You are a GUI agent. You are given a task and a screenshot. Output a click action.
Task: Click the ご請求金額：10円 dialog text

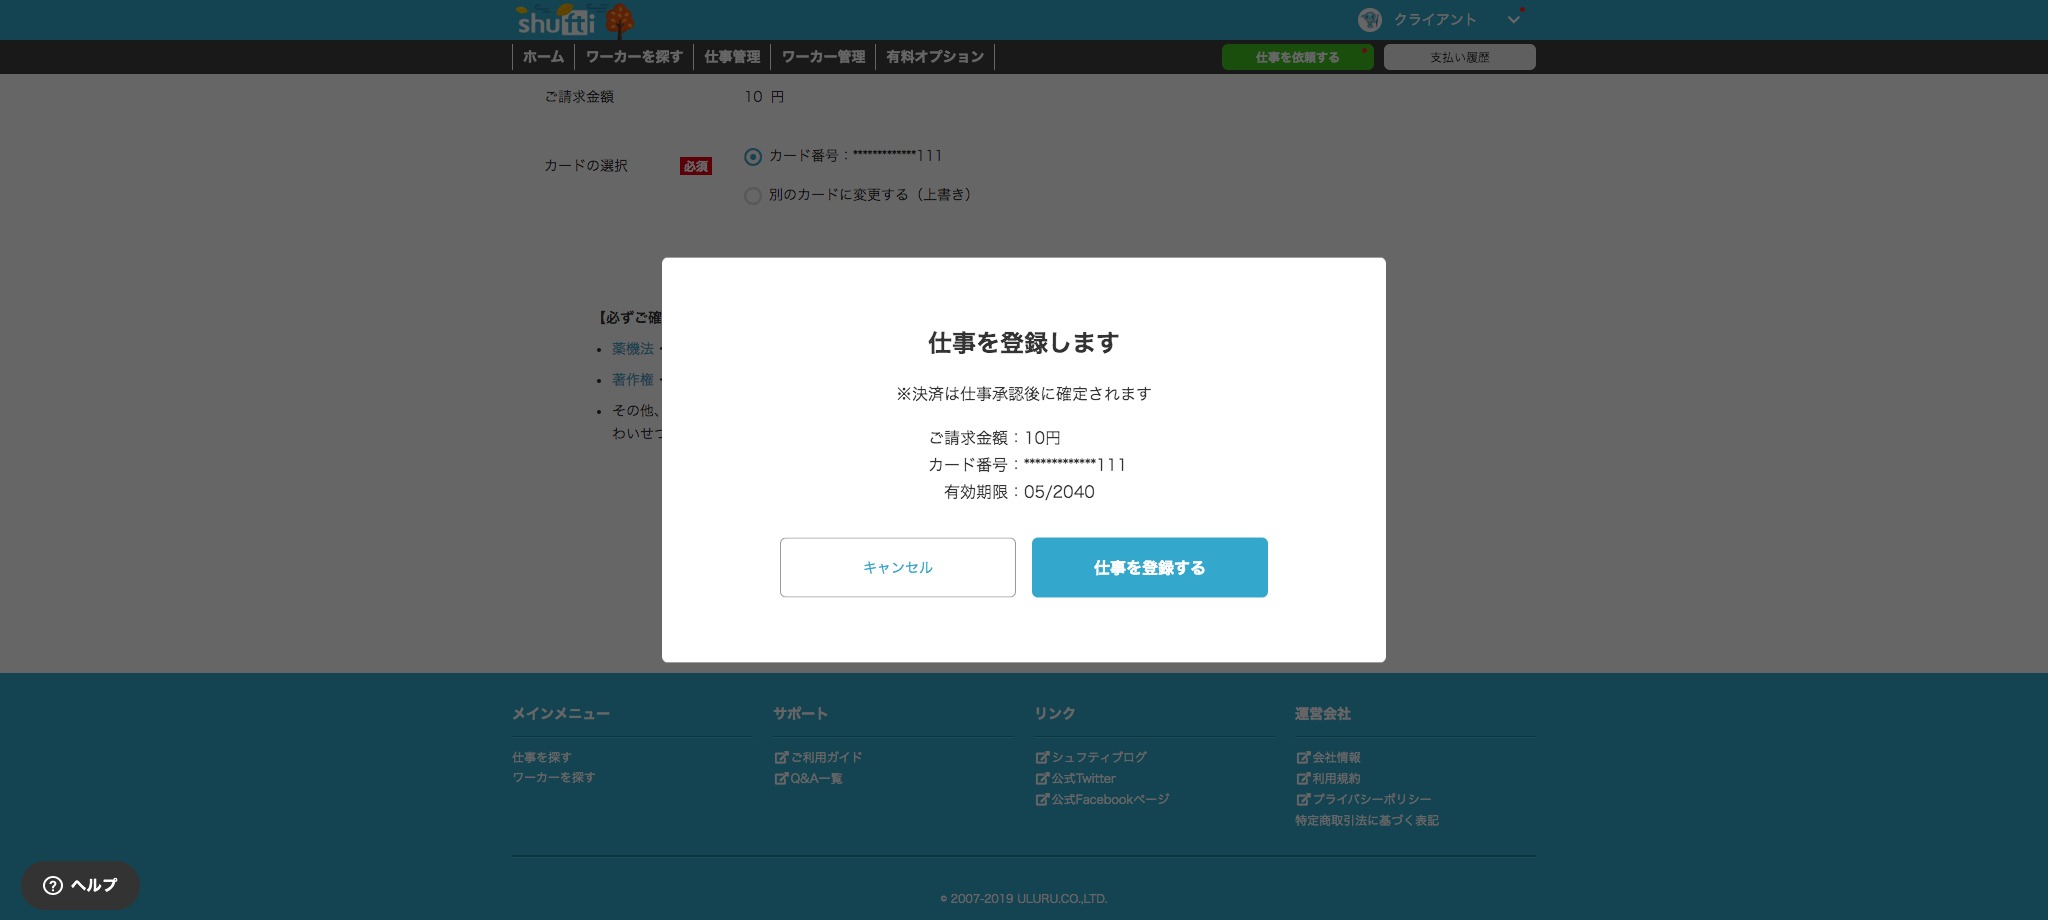994,438
